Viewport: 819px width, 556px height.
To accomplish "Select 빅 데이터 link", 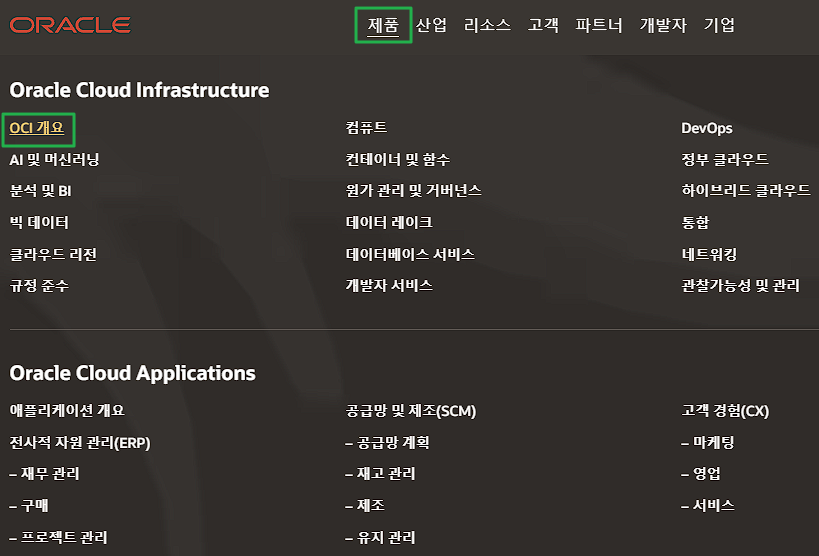I will click(x=39, y=223).
